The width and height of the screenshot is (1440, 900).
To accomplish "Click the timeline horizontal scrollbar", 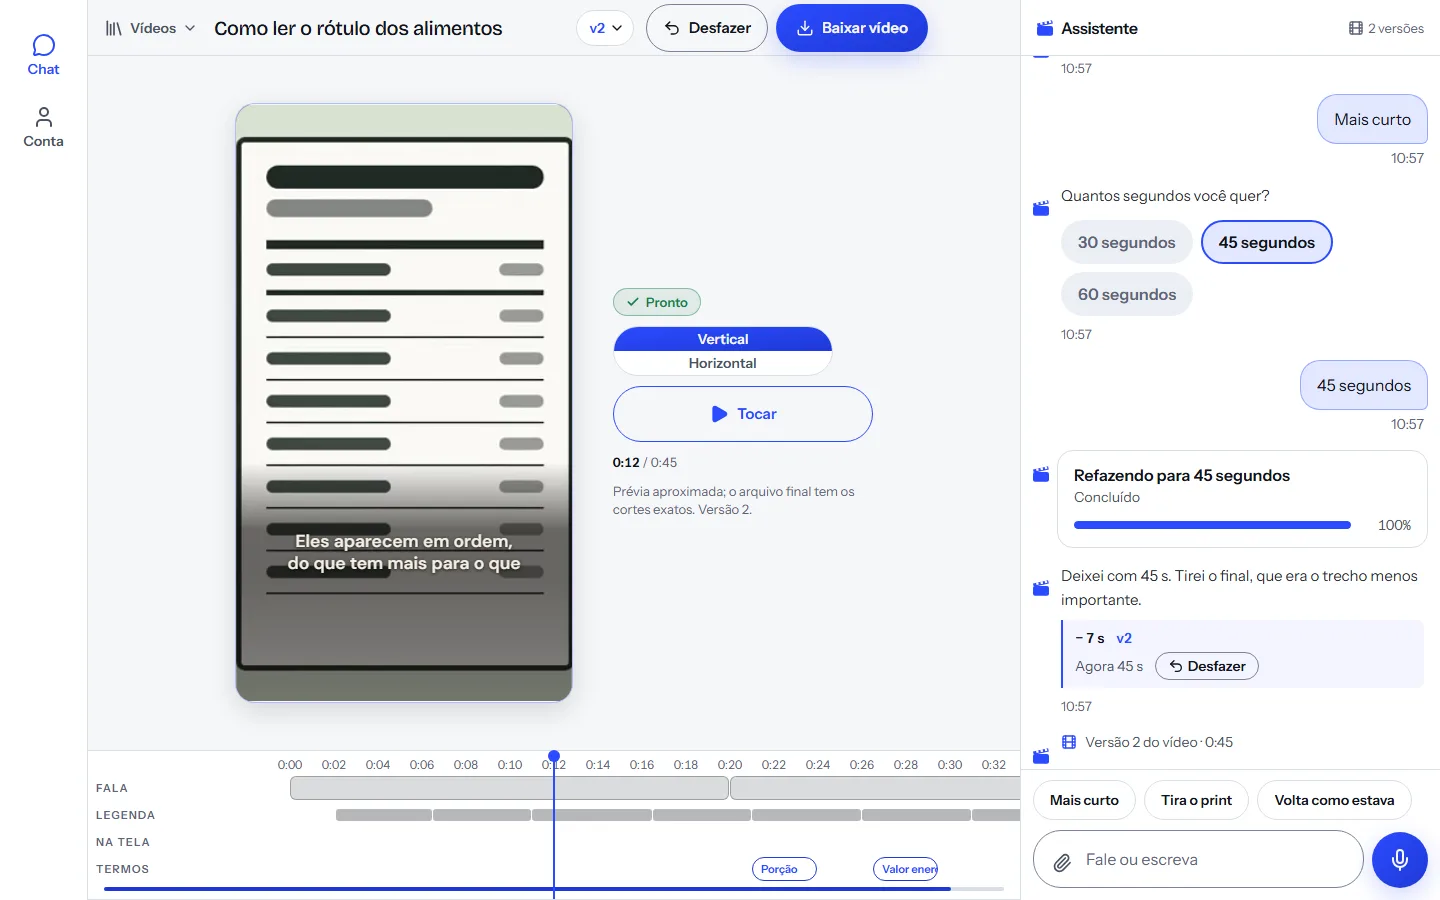I will (554, 888).
